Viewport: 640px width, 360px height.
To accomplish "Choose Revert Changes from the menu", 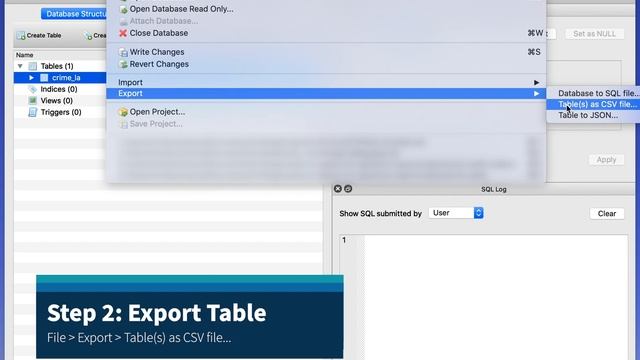I will click(x=159, y=64).
